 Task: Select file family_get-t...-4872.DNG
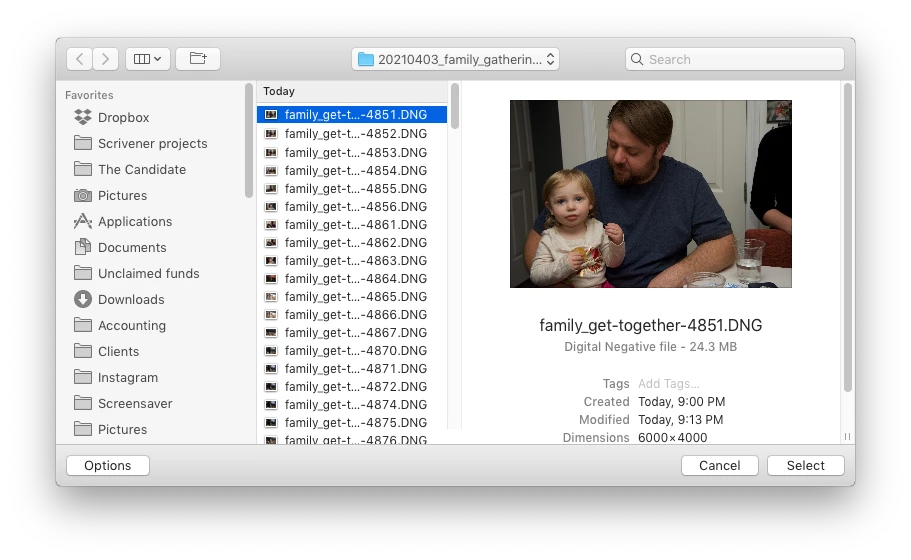pos(352,387)
